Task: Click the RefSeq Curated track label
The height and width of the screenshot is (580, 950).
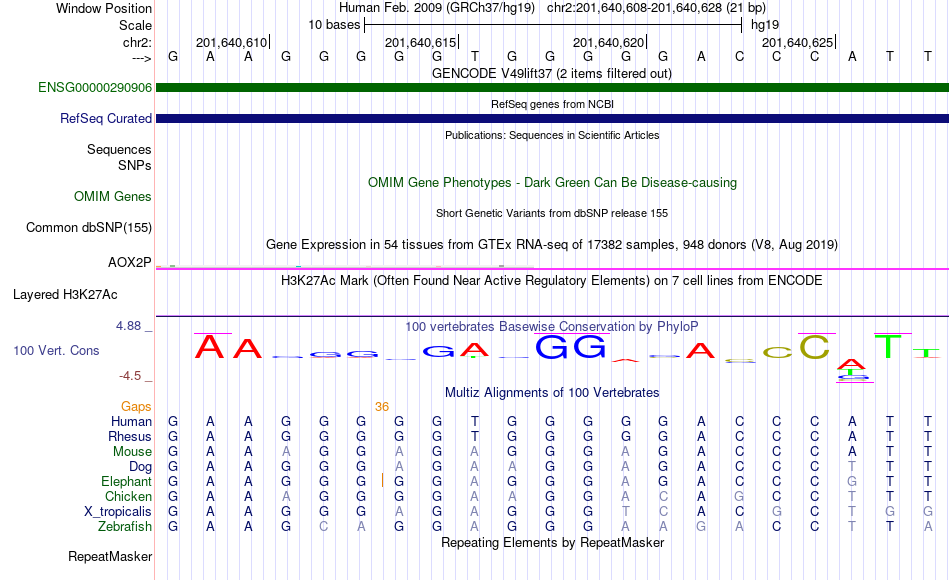Action: tap(105, 118)
